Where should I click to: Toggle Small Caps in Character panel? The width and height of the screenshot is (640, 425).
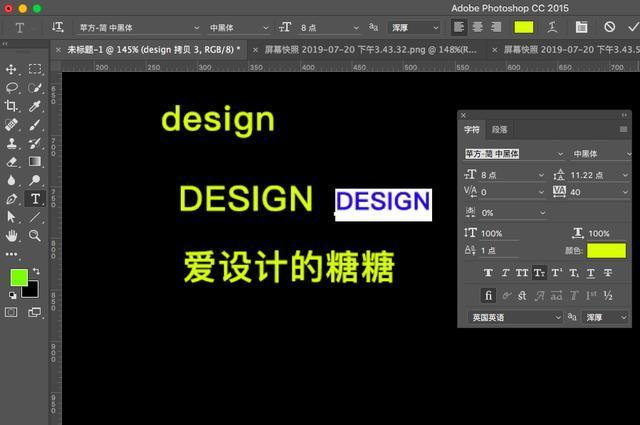pos(539,273)
